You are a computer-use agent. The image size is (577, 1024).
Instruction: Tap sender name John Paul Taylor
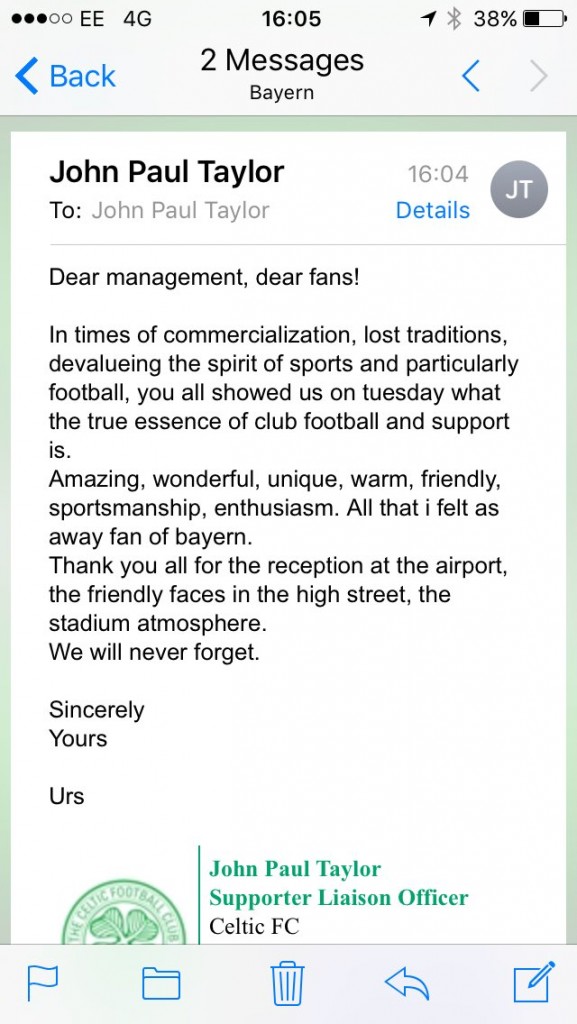click(x=167, y=172)
